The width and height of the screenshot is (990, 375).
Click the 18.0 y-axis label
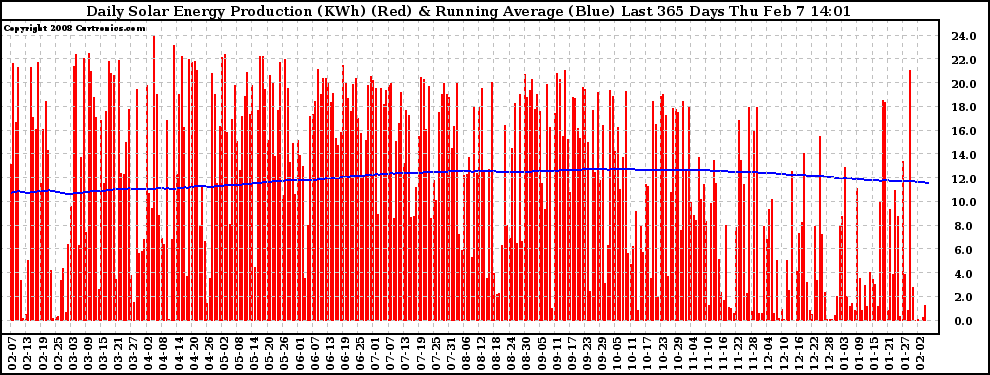point(964,107)
